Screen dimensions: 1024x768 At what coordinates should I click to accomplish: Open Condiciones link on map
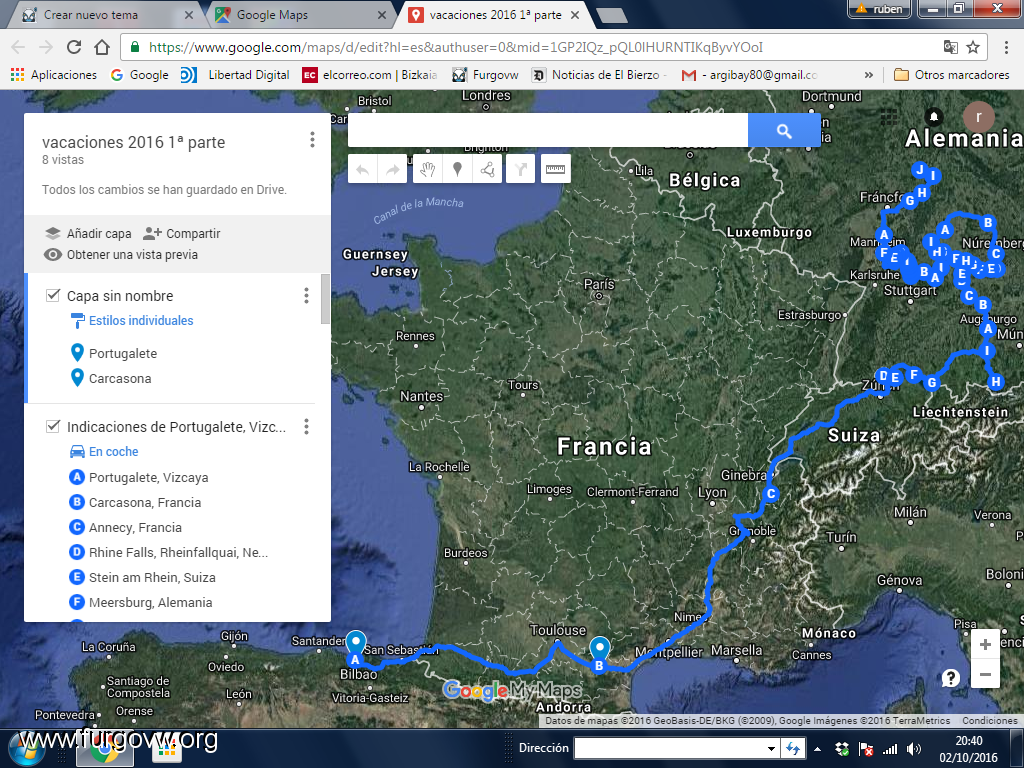tap(989, 720)
